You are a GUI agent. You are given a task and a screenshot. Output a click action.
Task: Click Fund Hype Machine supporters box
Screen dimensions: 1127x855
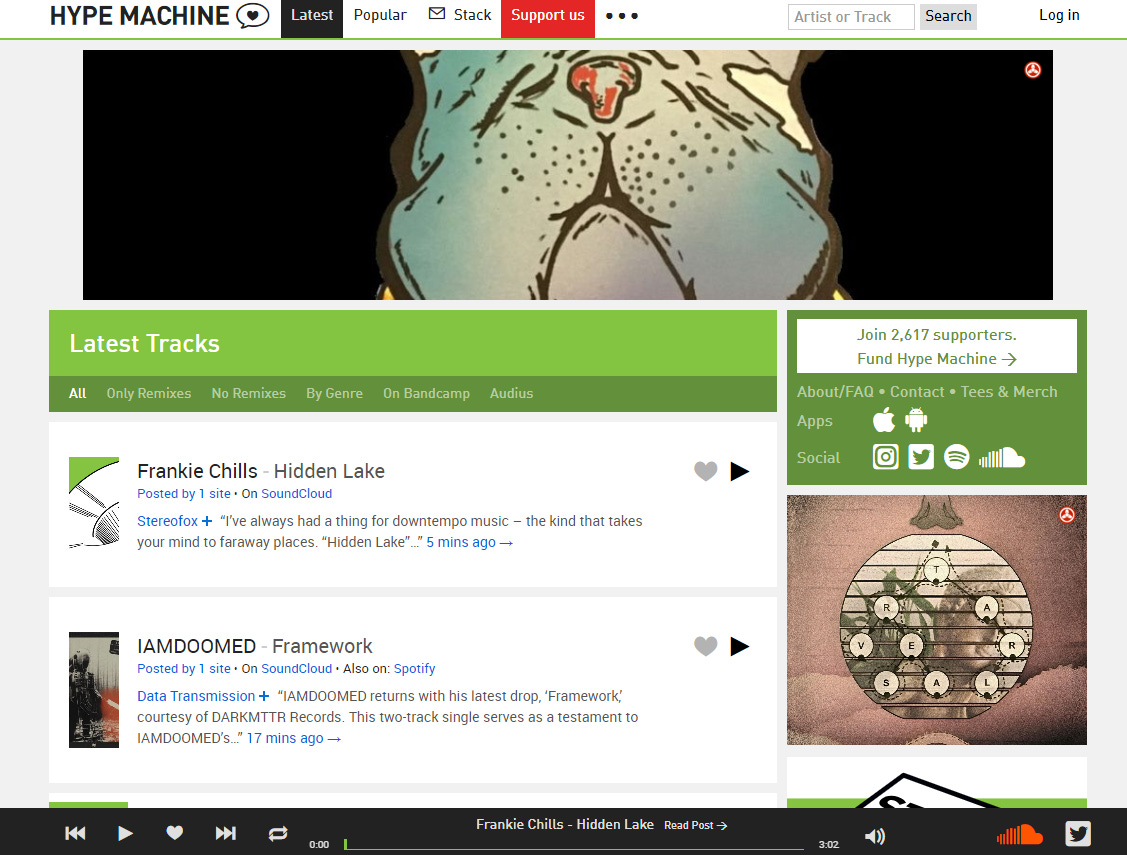point(937,346)
